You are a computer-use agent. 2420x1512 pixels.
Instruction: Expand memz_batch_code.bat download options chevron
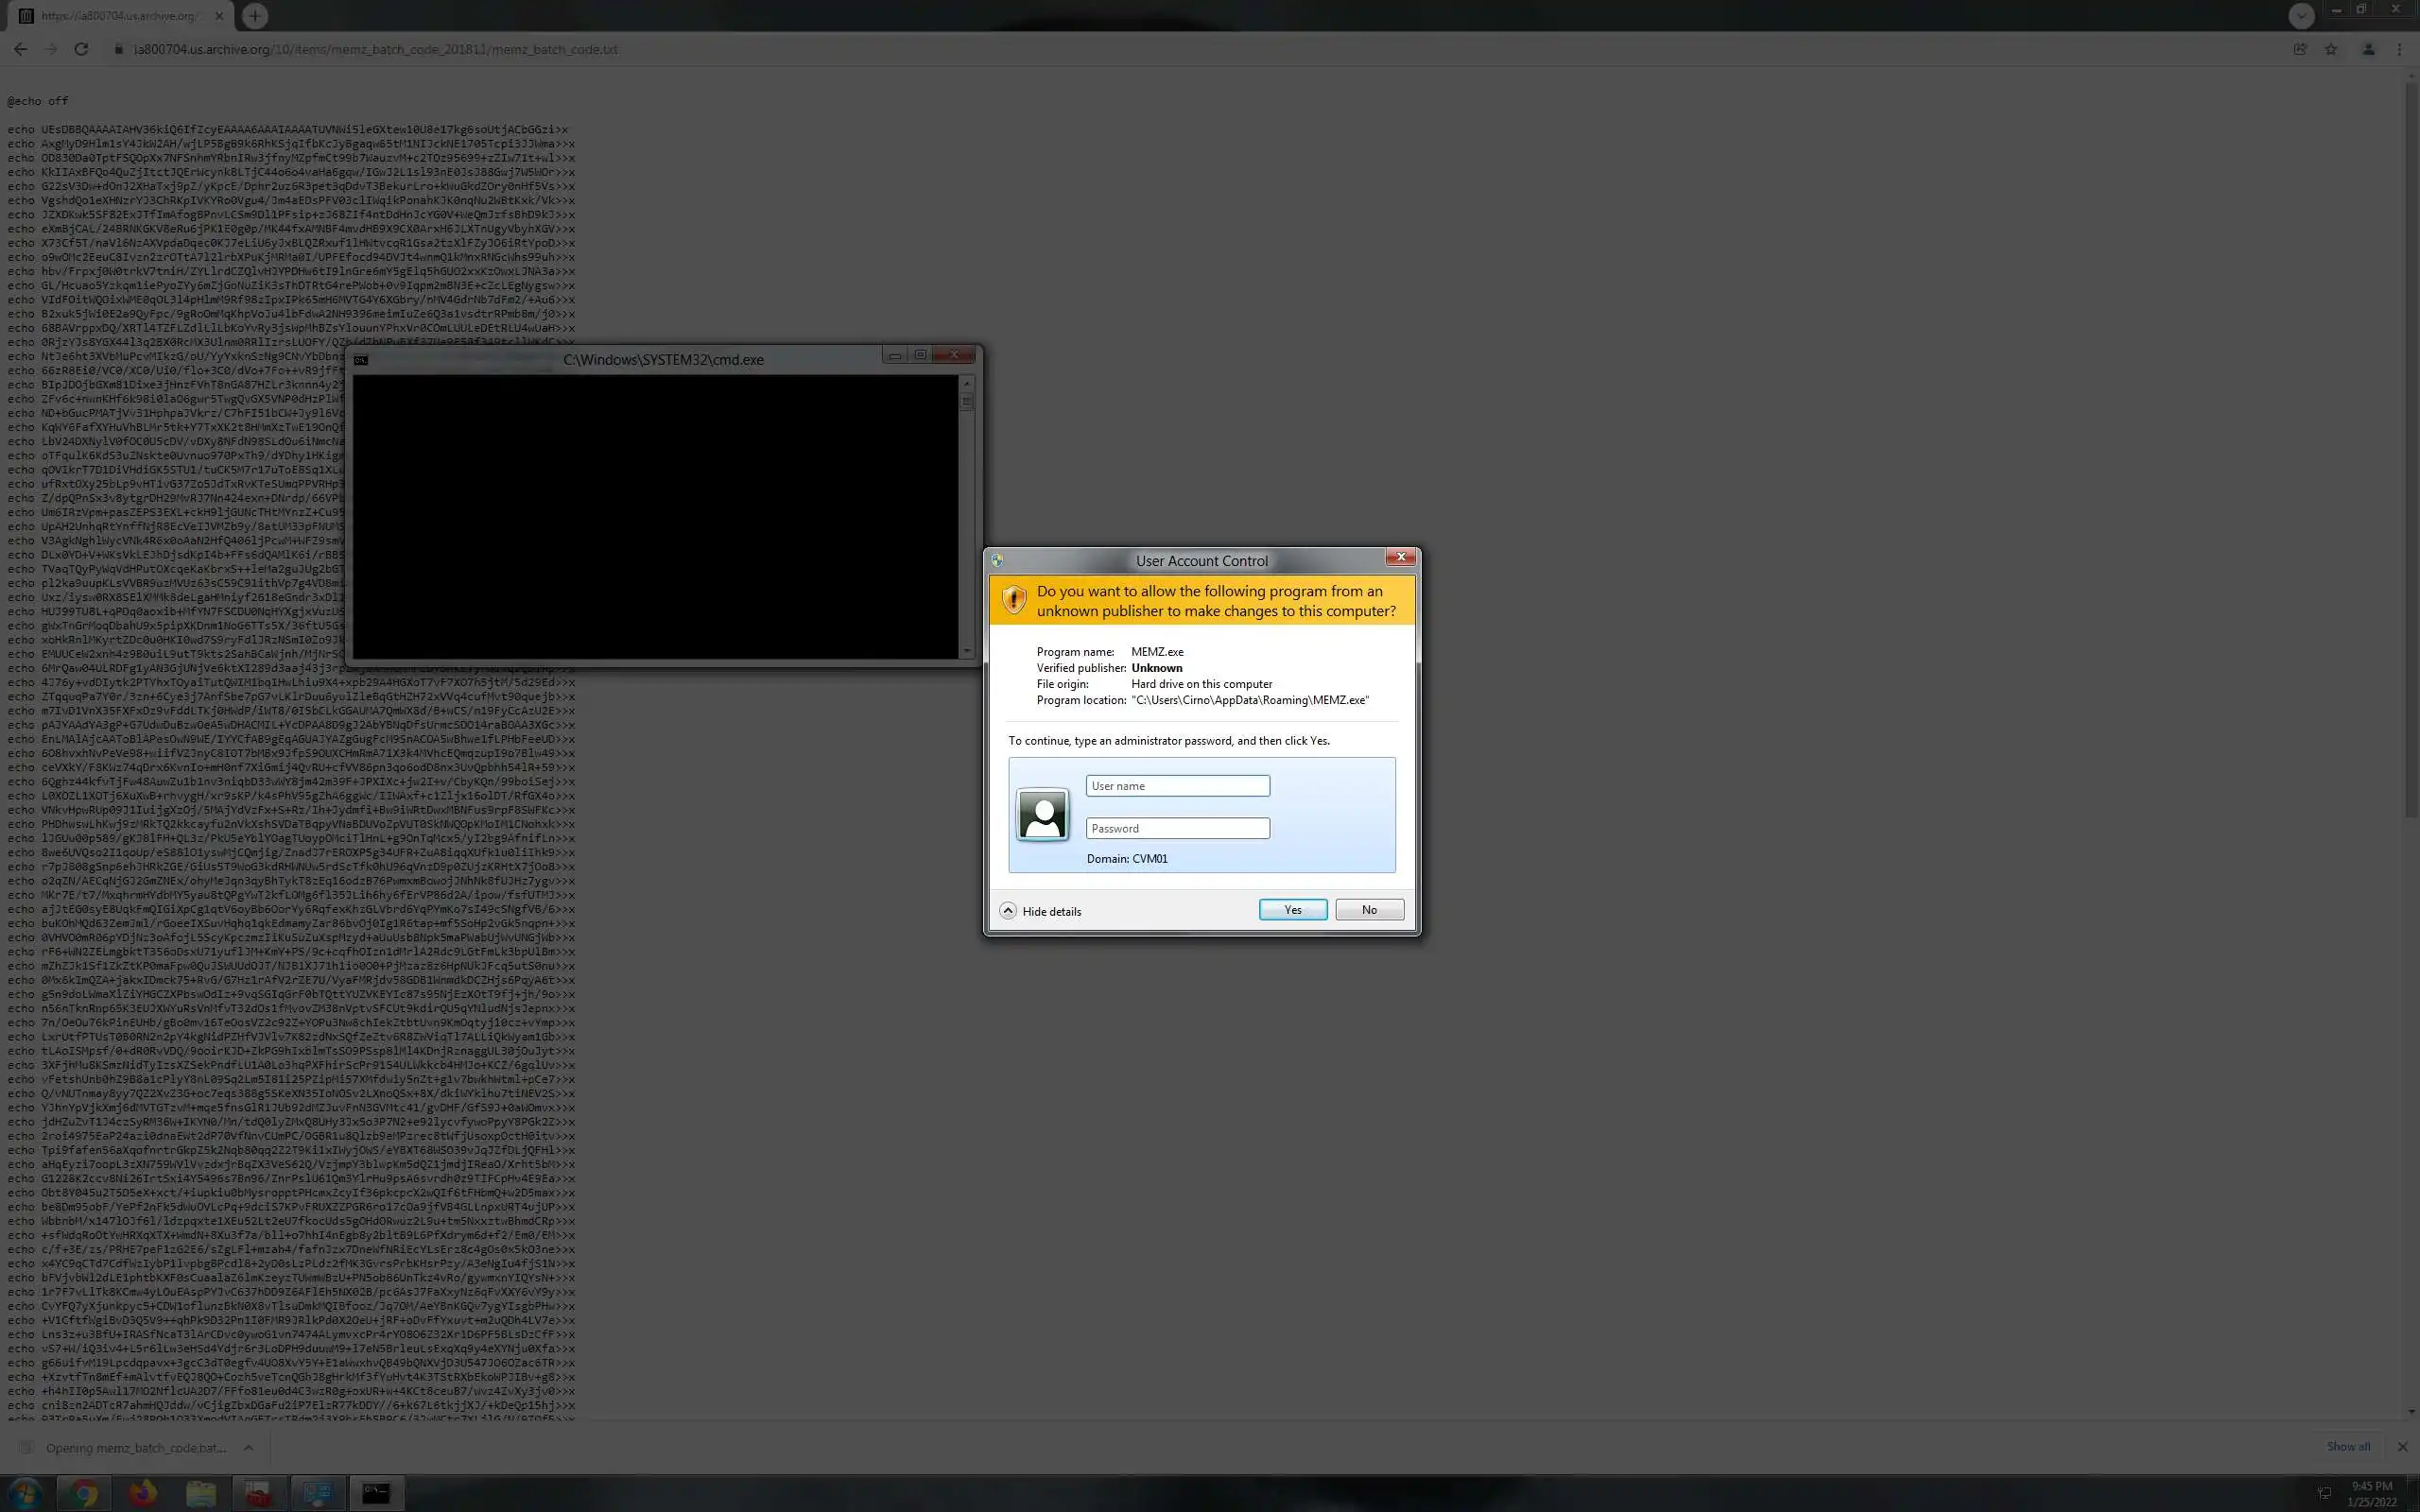(x=248, y=1447)
